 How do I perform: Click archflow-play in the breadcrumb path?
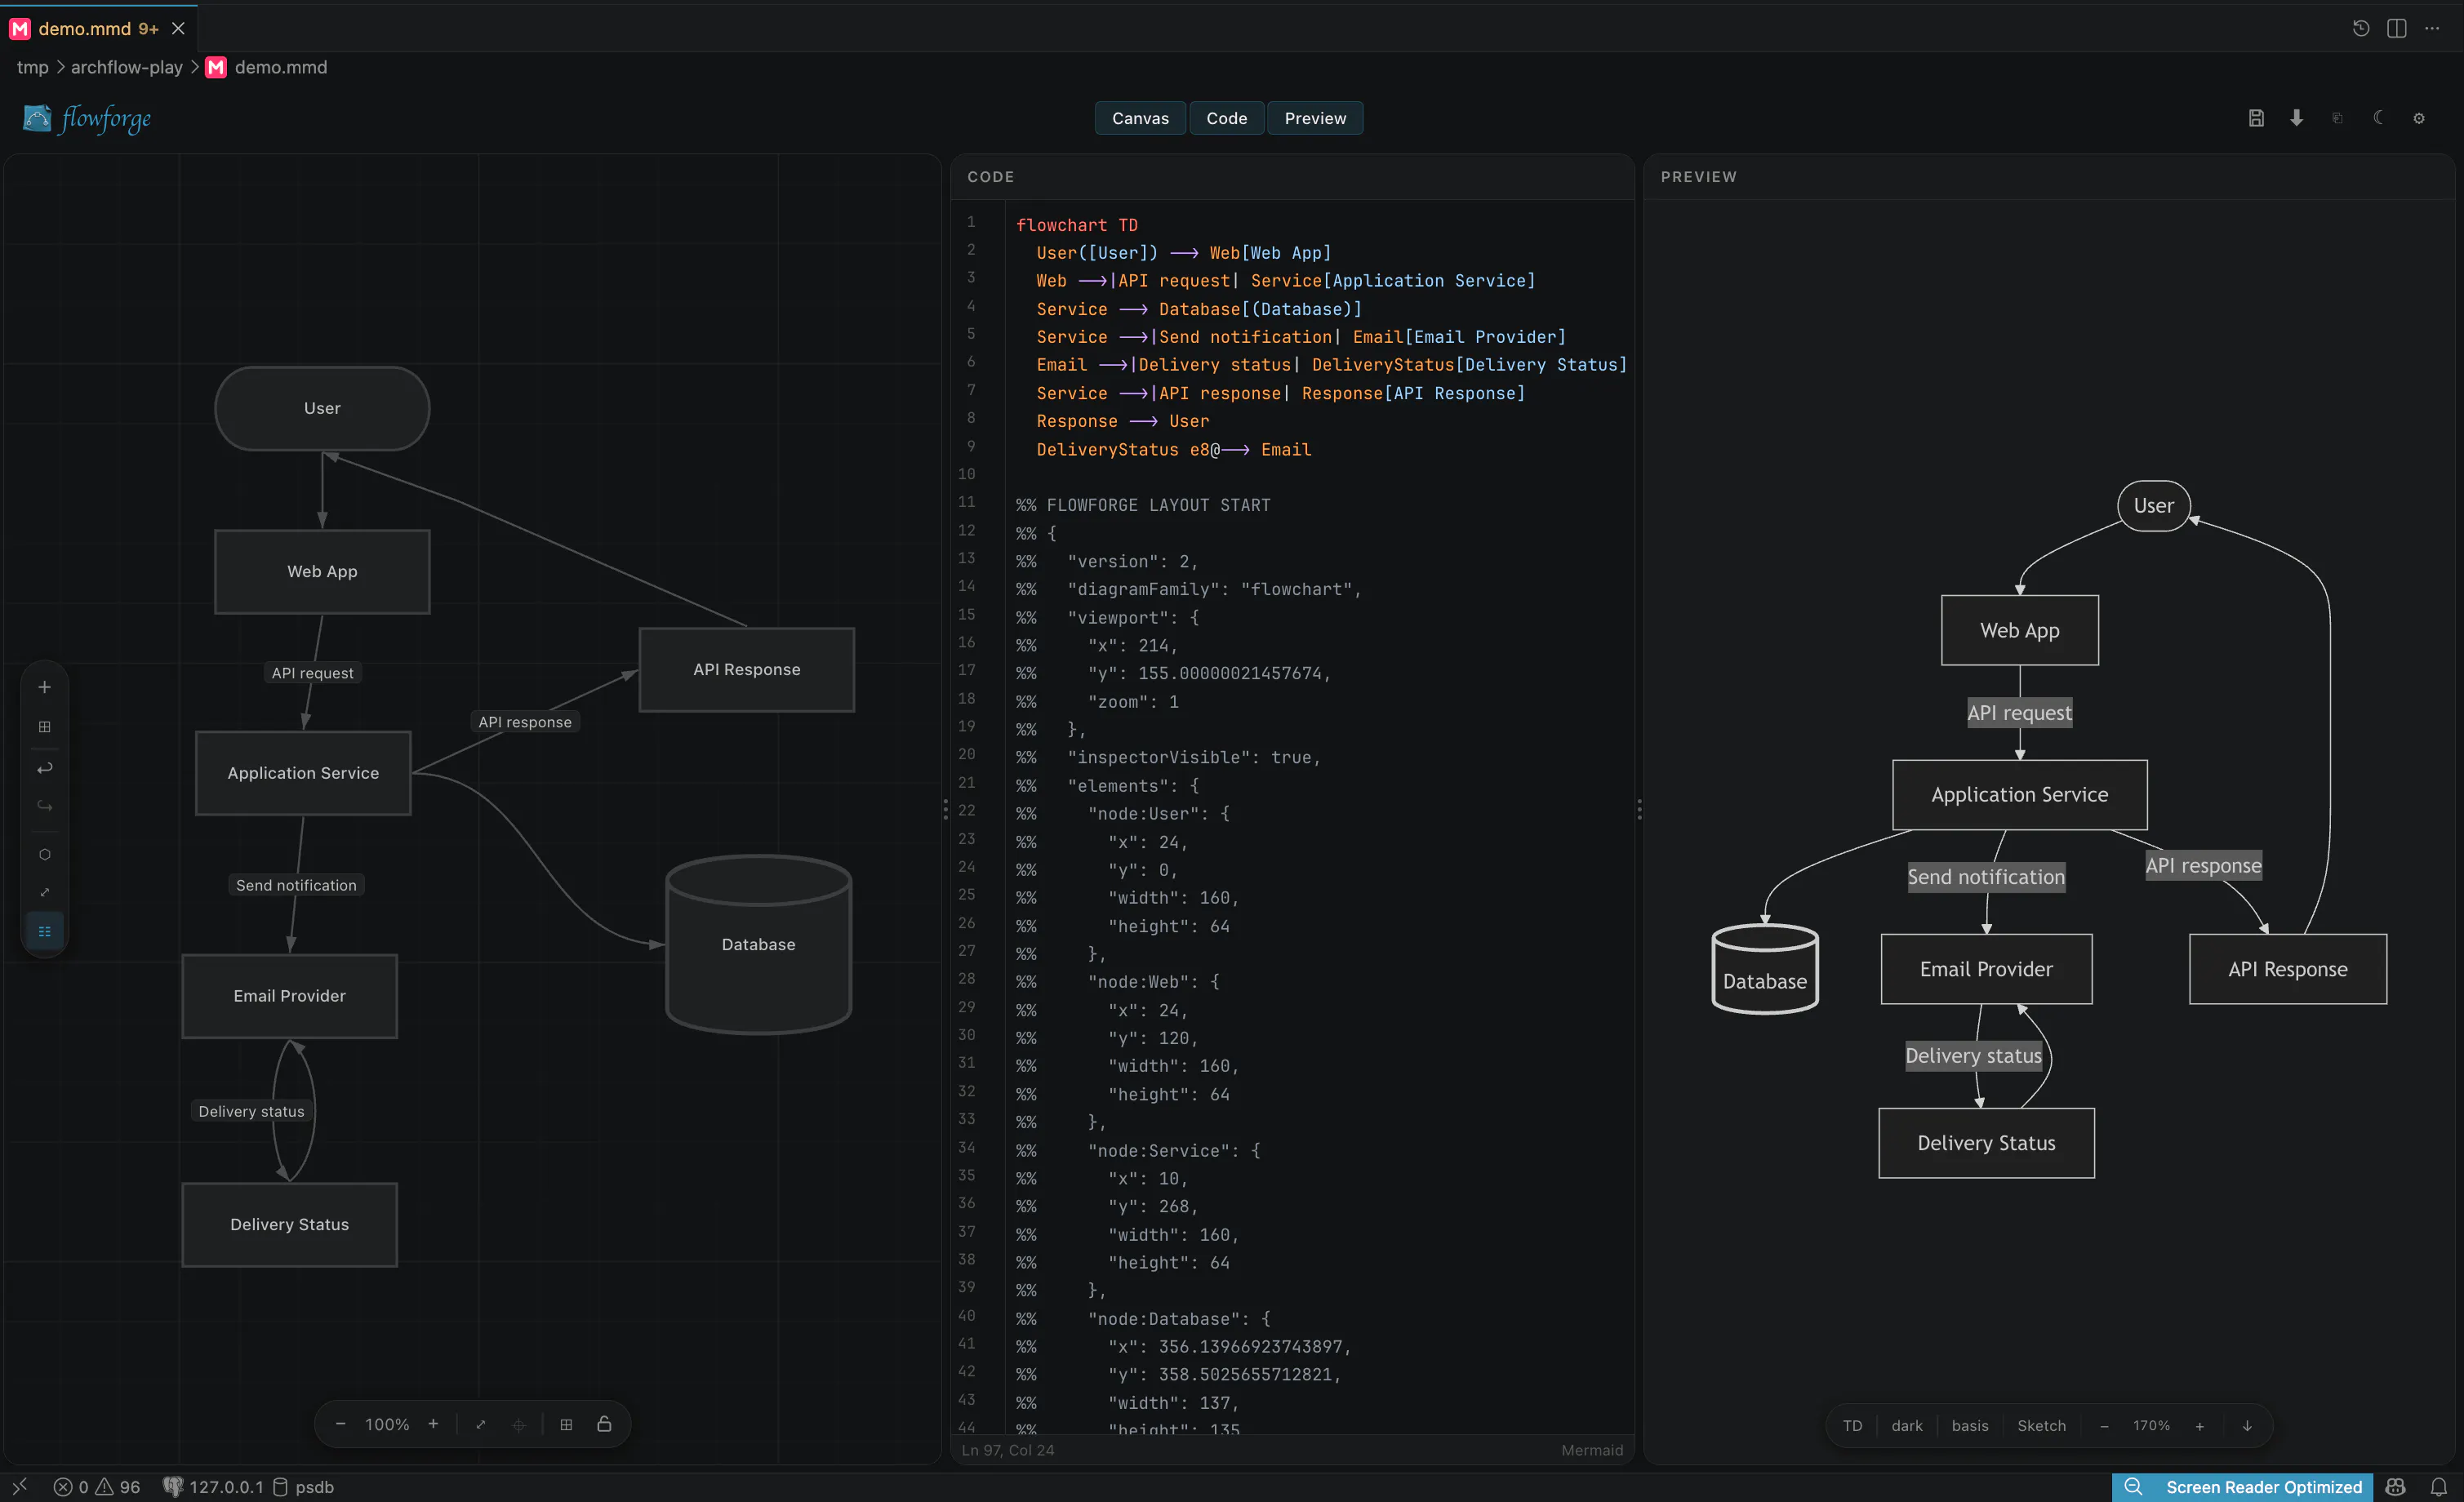pos(127,67)
